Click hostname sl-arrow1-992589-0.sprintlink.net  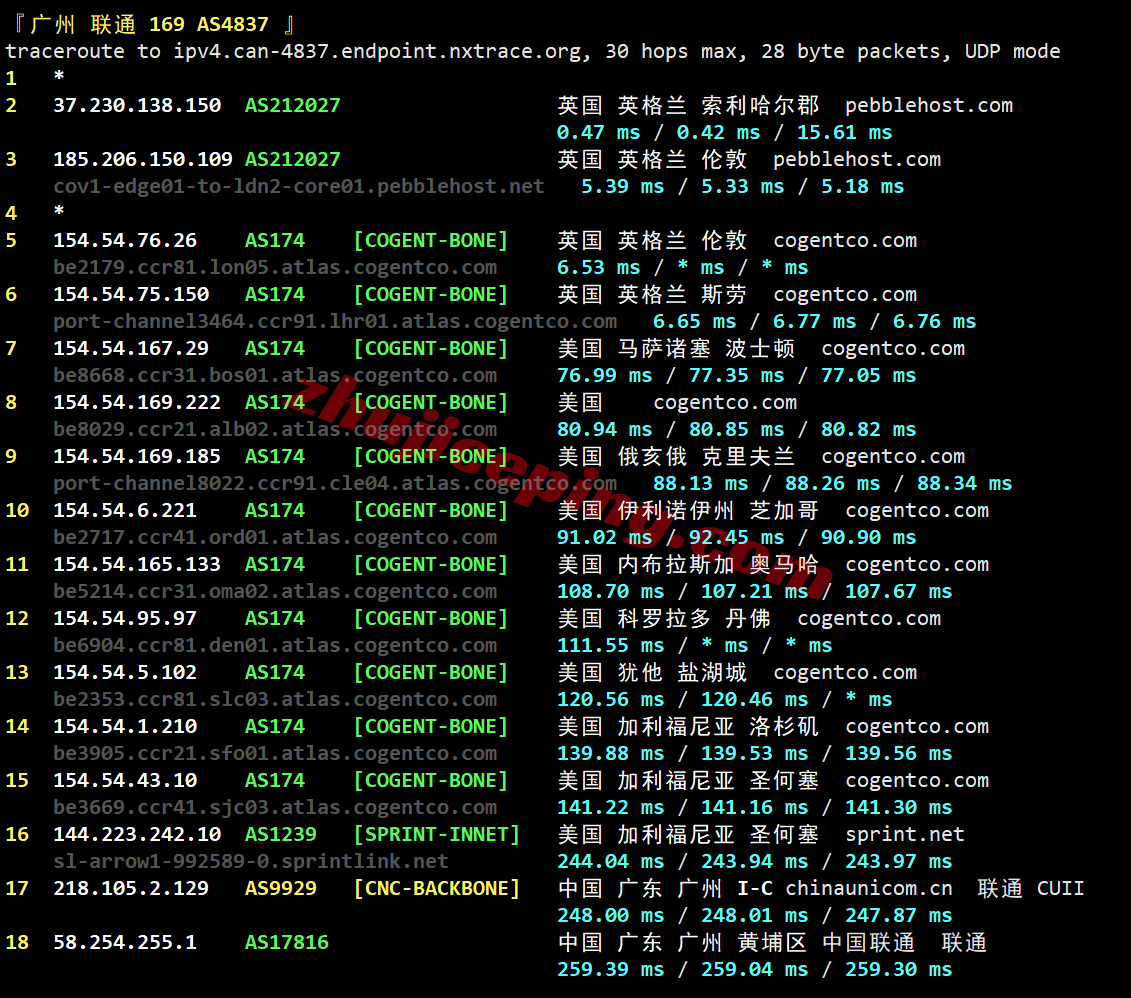click(x=251, y=862)
